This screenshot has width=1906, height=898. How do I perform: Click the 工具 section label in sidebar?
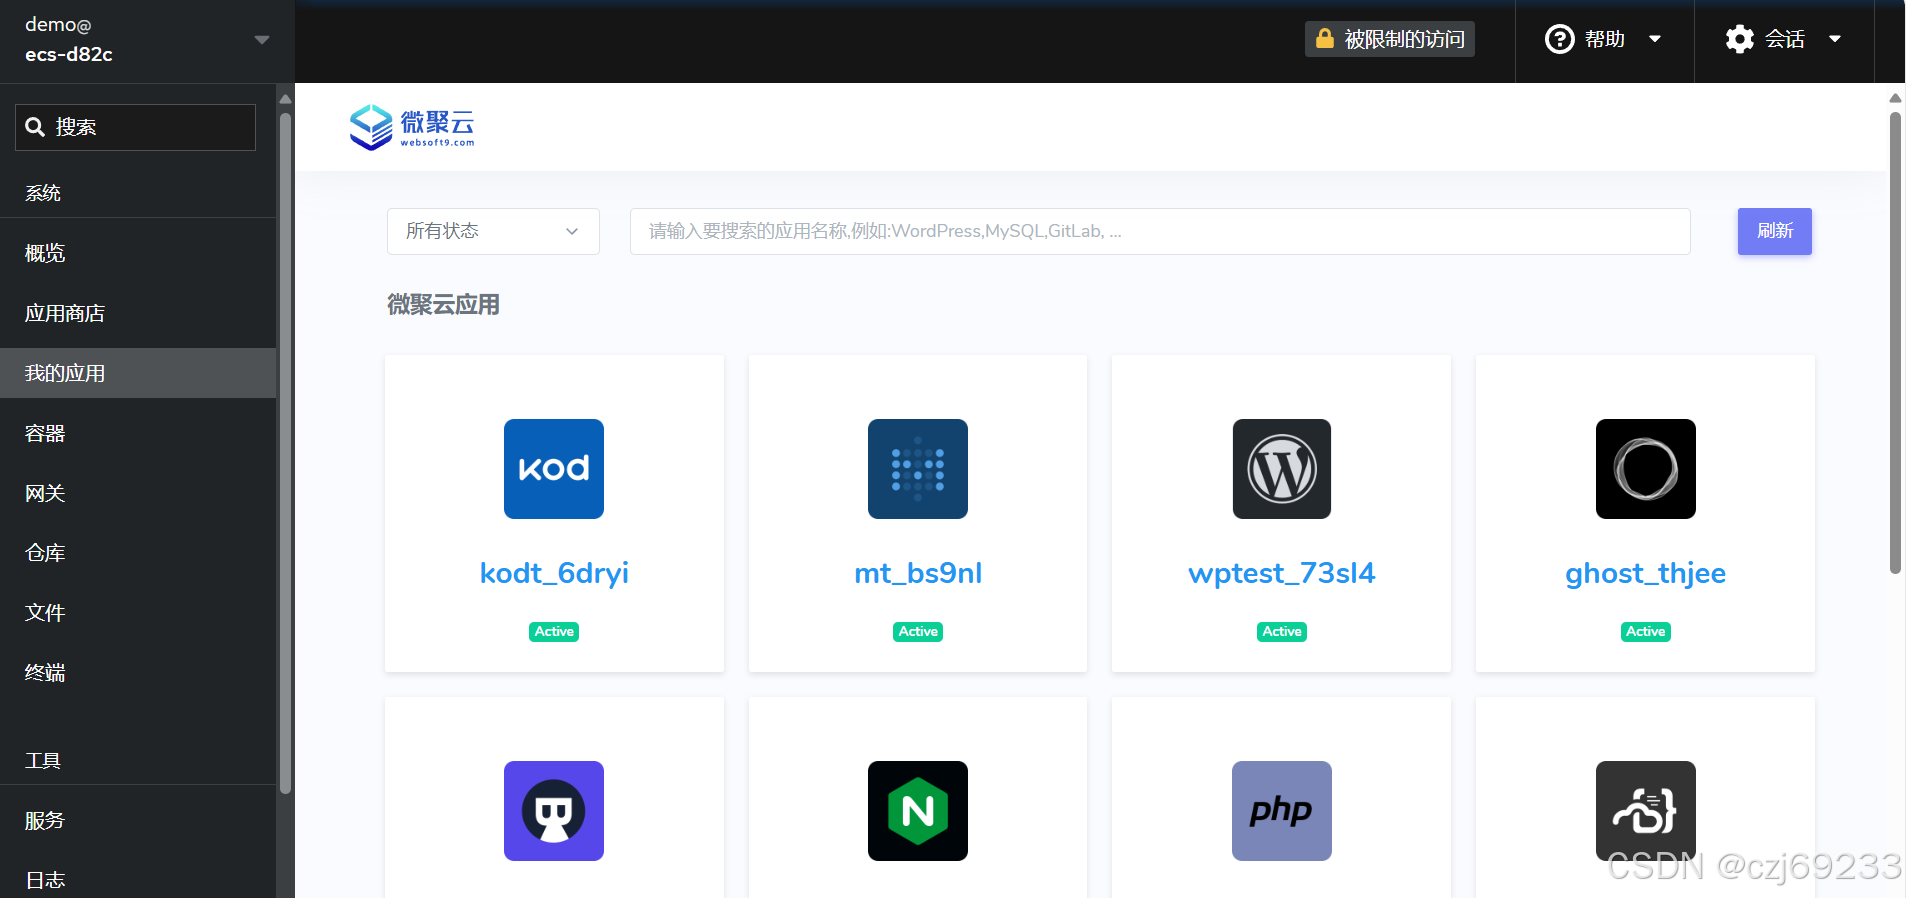[43, 761]
